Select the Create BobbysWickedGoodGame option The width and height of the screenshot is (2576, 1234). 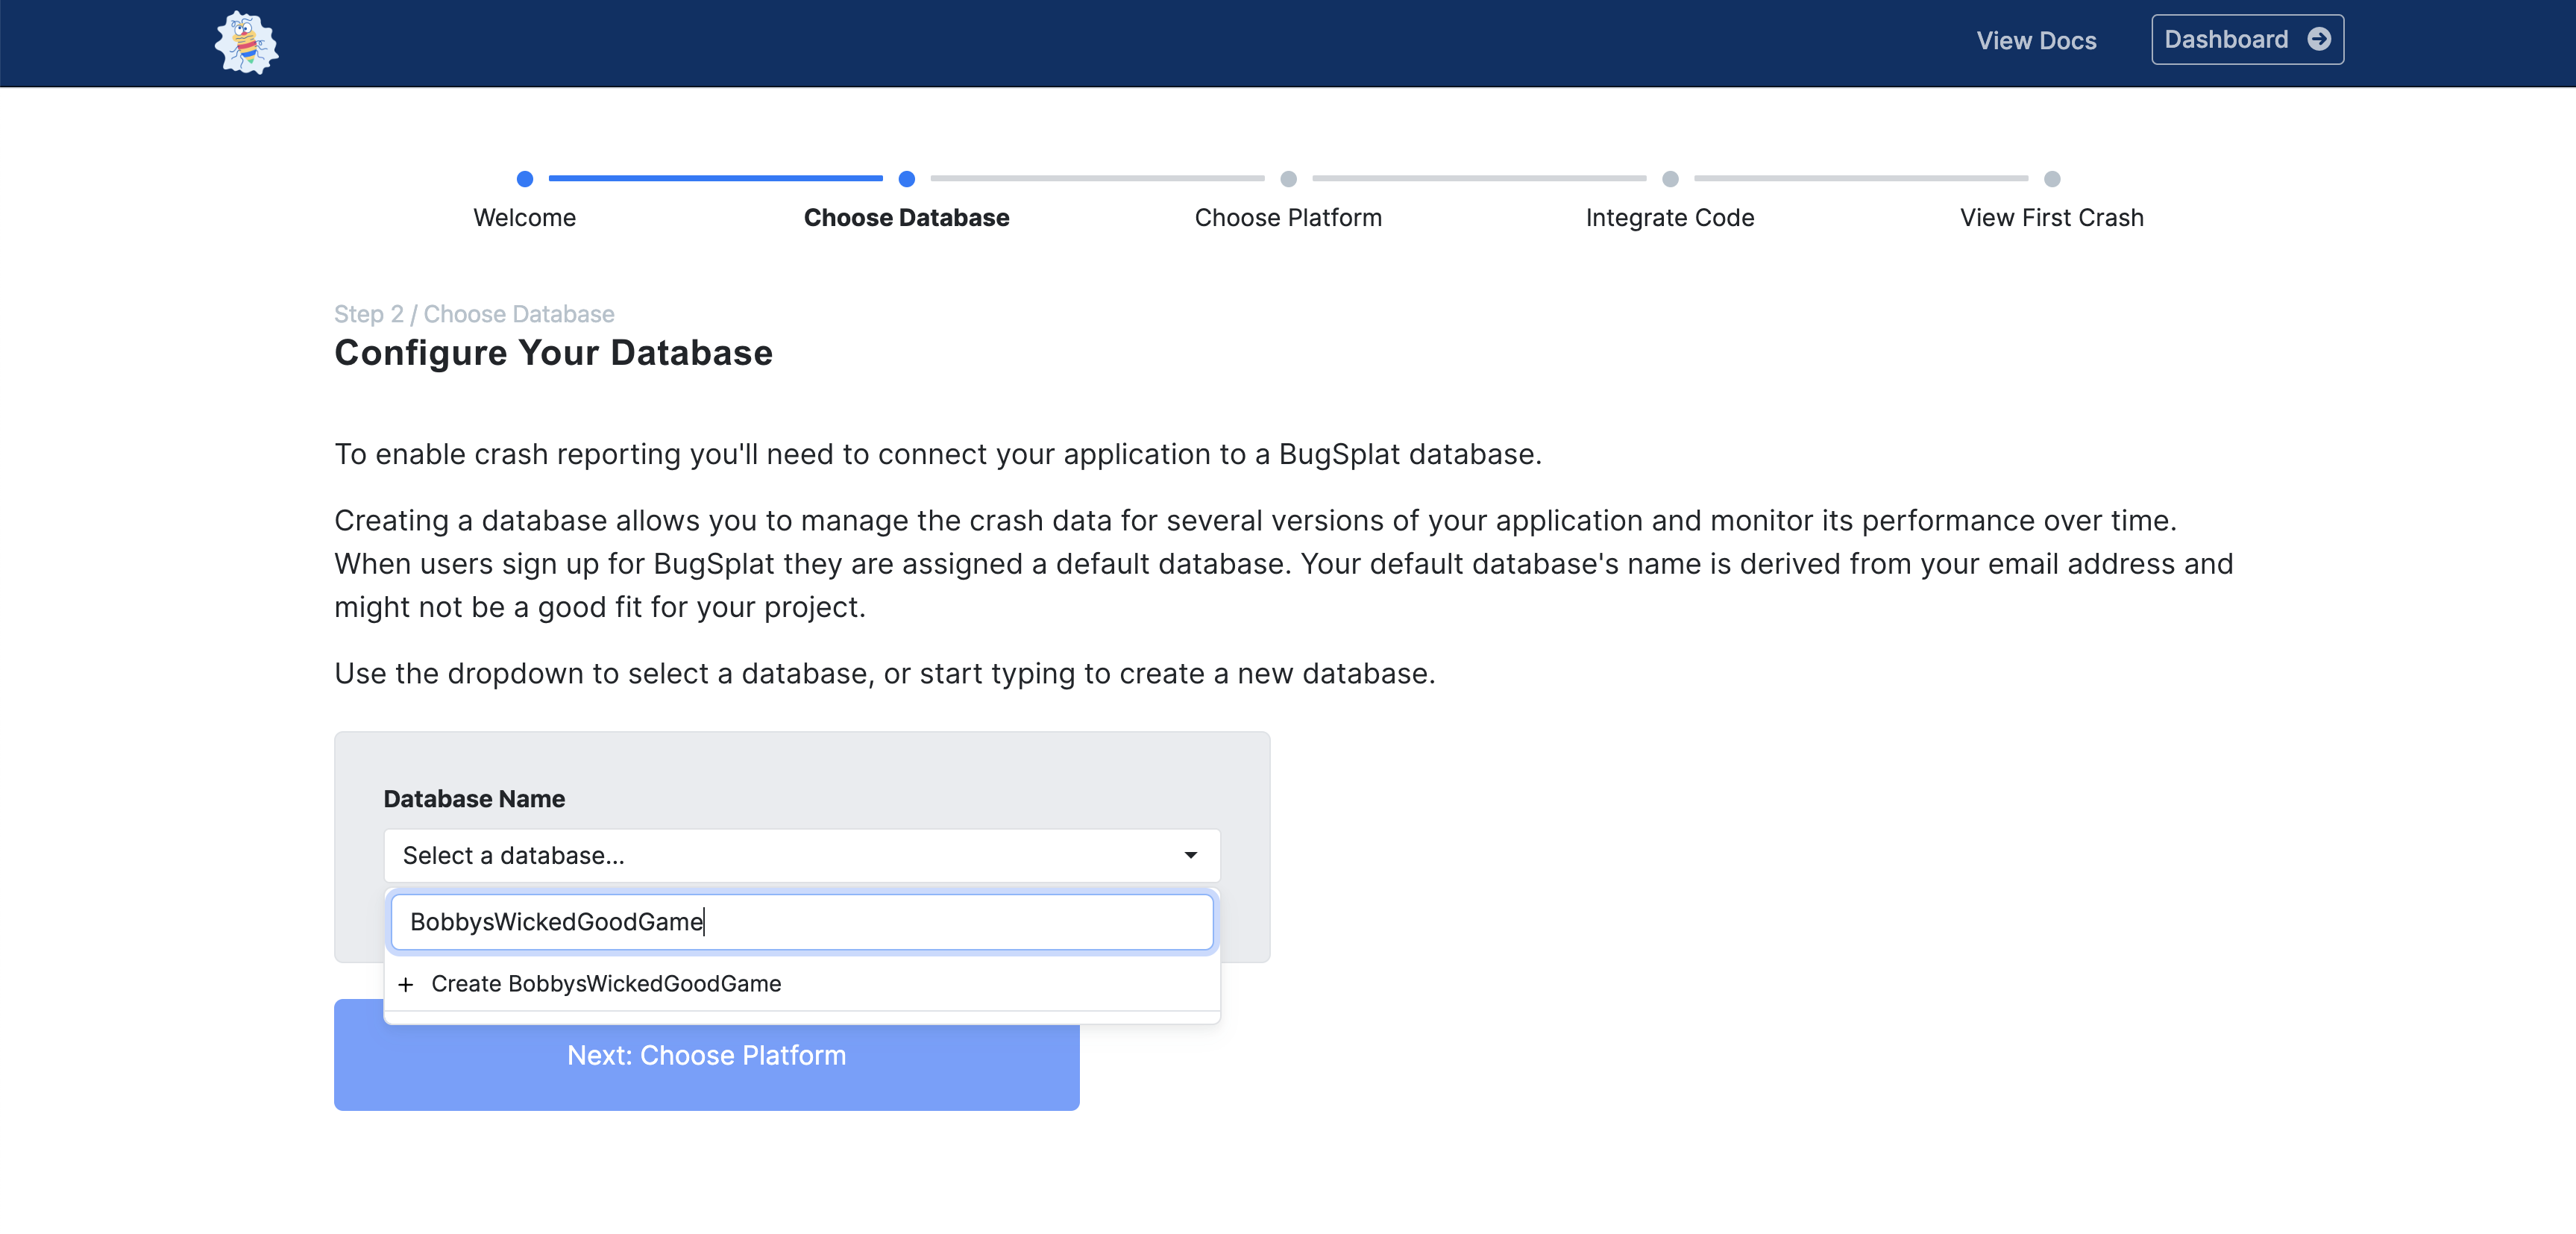(x=606, y=984)
